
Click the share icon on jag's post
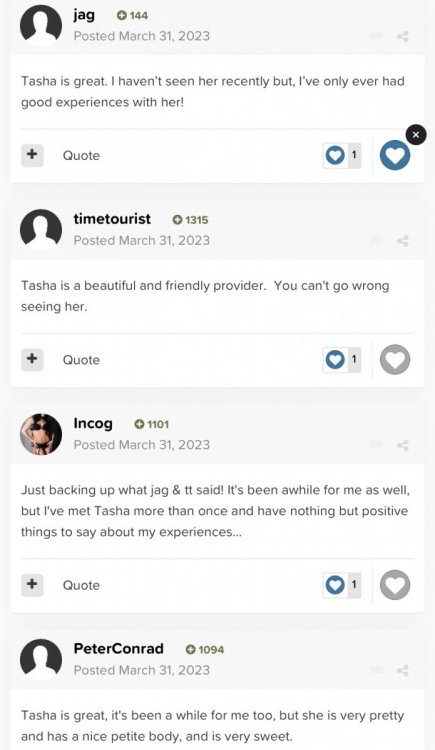click(x=403, y=36)
